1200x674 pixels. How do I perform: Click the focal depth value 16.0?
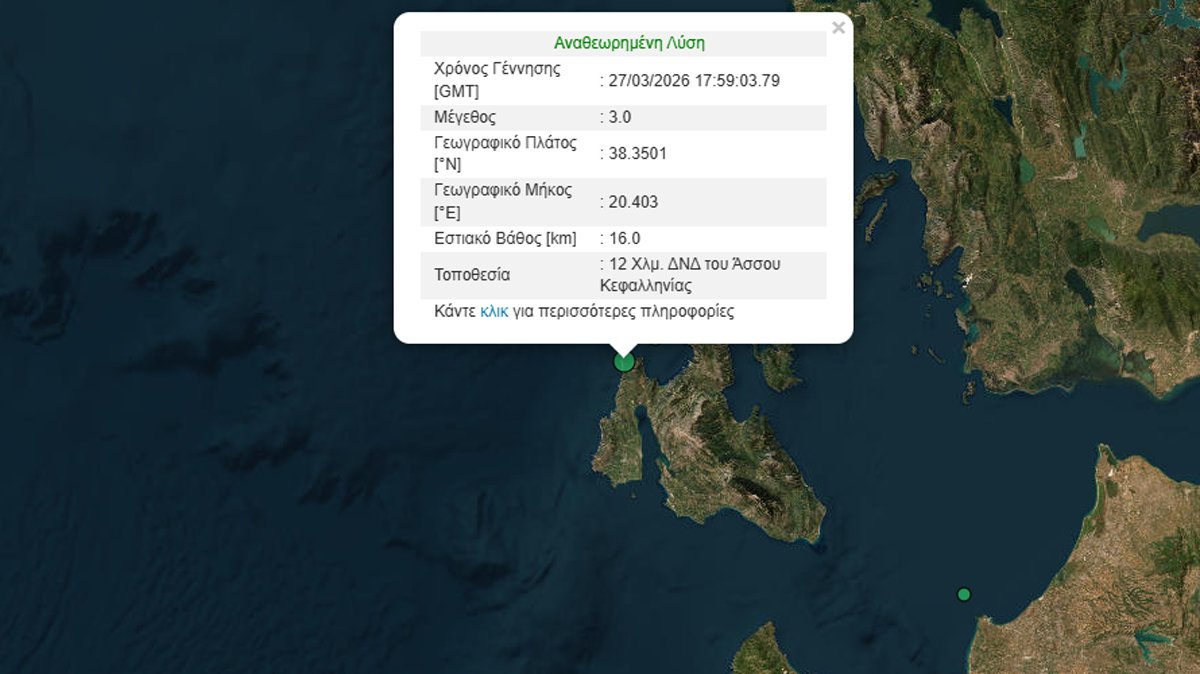(x=624, y=238)
